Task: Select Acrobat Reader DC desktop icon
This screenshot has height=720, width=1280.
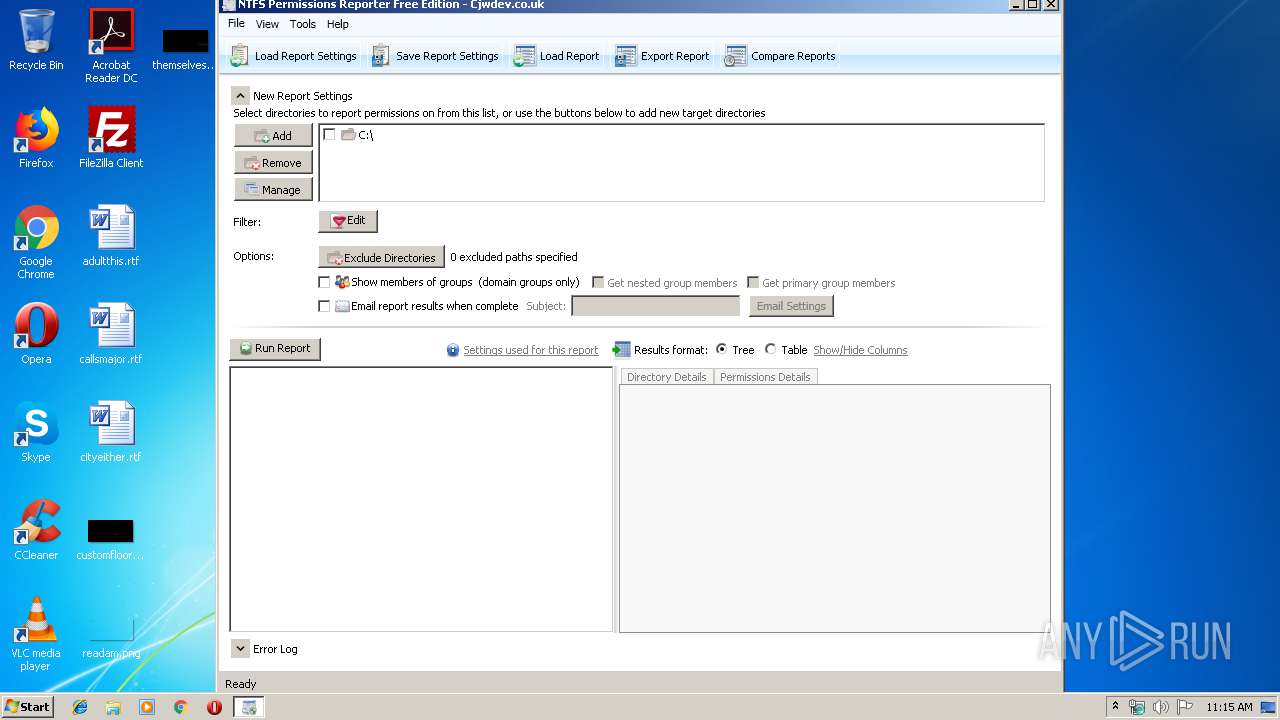Action: [111, 45]
